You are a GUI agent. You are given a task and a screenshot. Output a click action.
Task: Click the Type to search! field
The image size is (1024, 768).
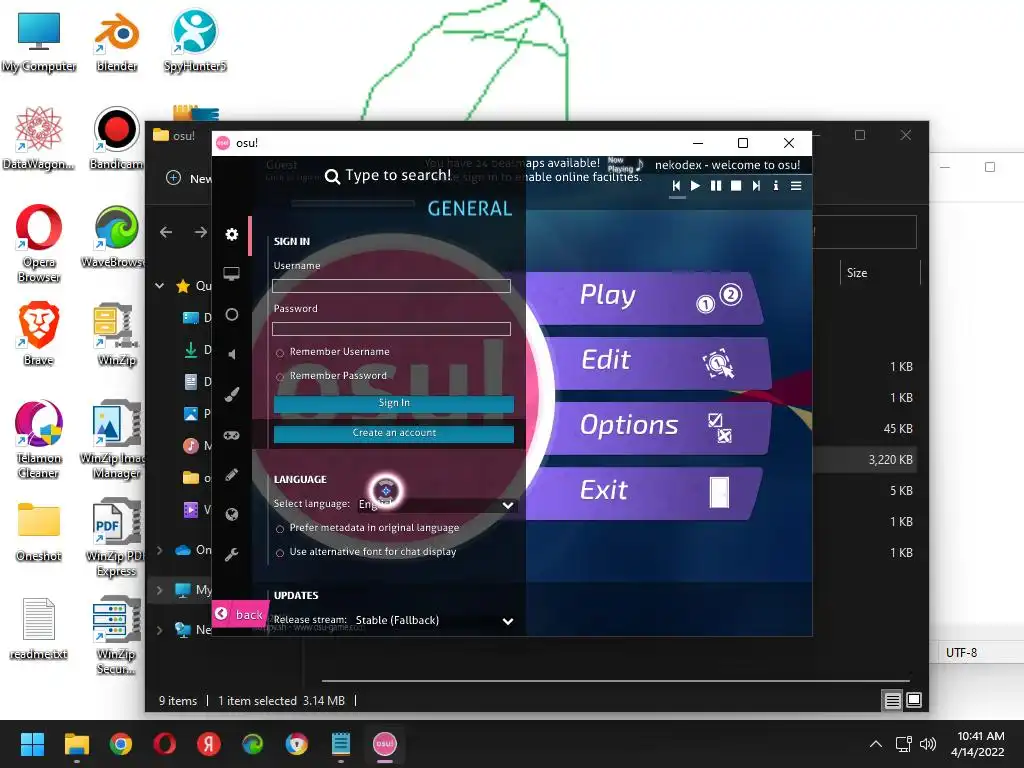click(398, 175)
